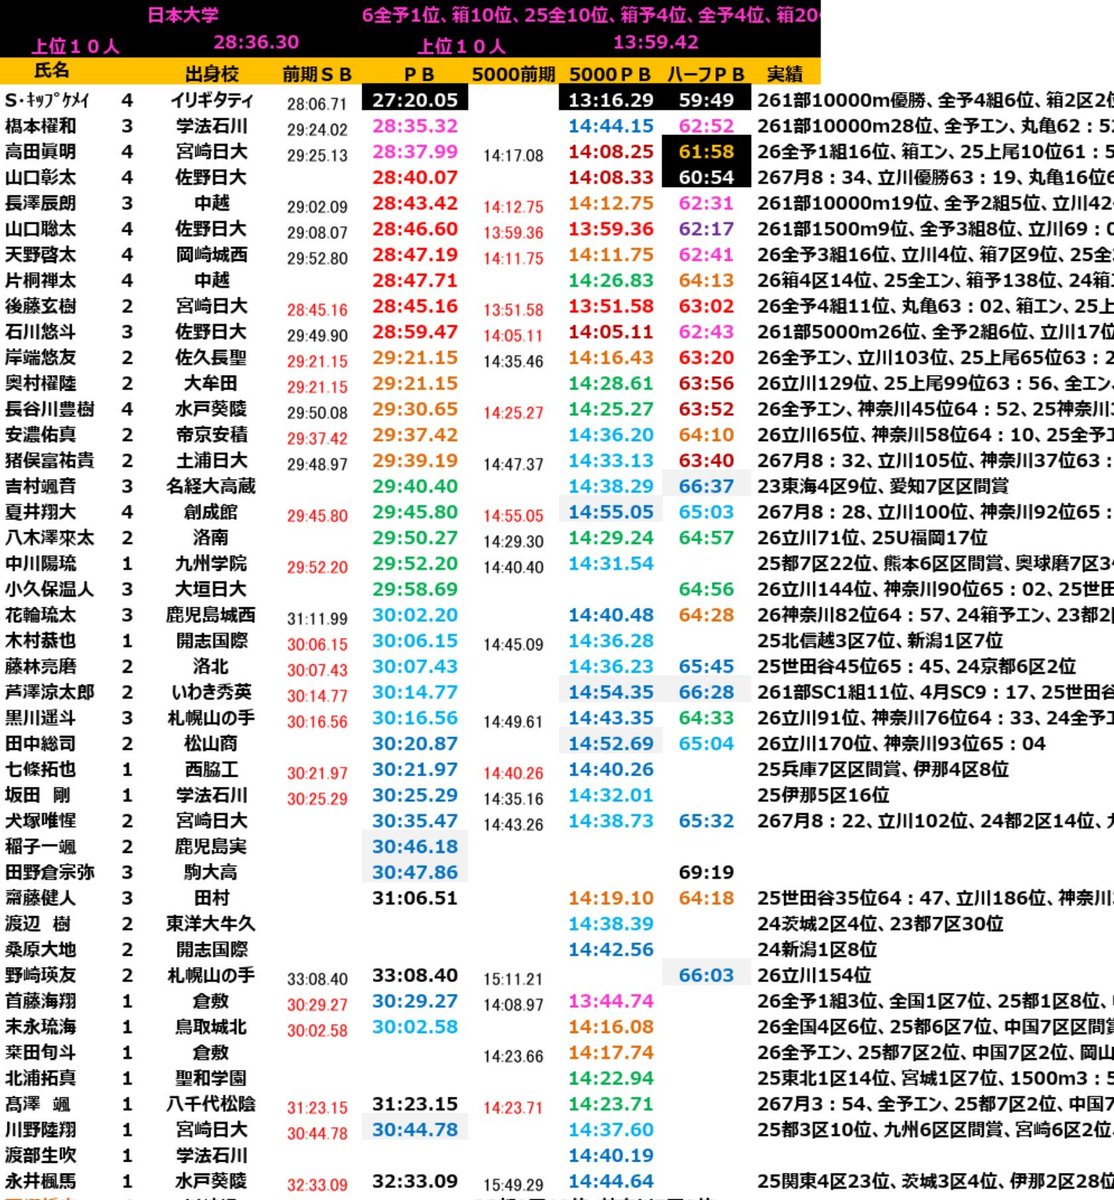Click runner name 後藤玄樹
This screenshot has height=1200, width=1114.
pos(40,306)
